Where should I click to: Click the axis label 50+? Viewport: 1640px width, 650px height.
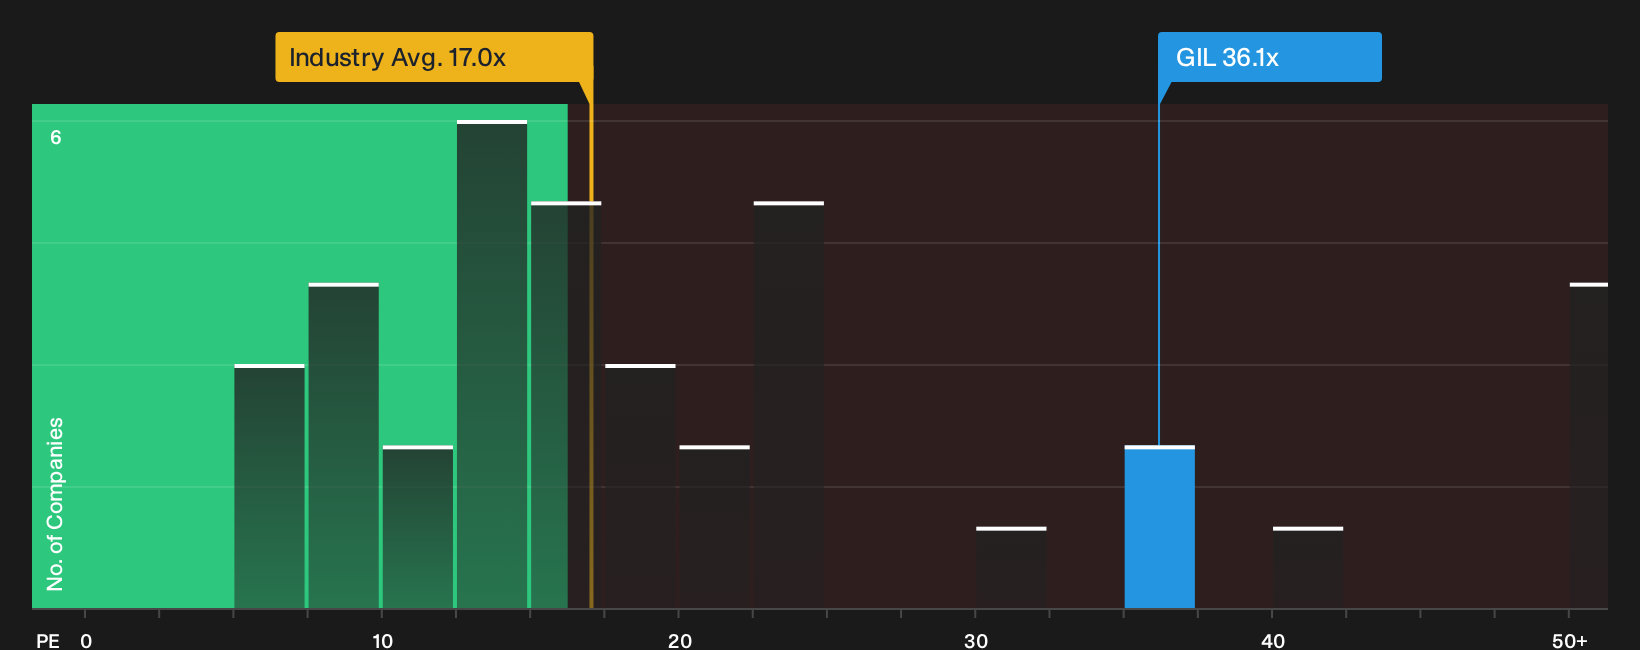(1569, 641)
